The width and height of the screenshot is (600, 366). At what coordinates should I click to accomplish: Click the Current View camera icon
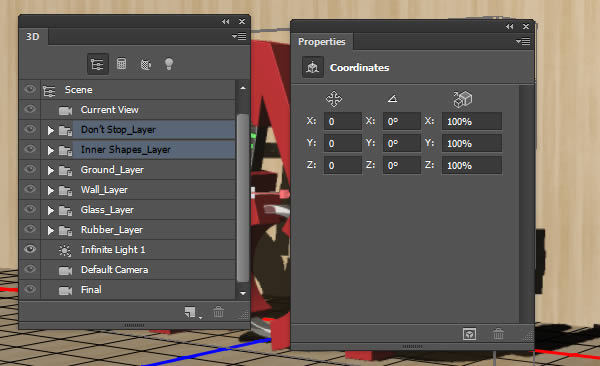tap(65, 111)
